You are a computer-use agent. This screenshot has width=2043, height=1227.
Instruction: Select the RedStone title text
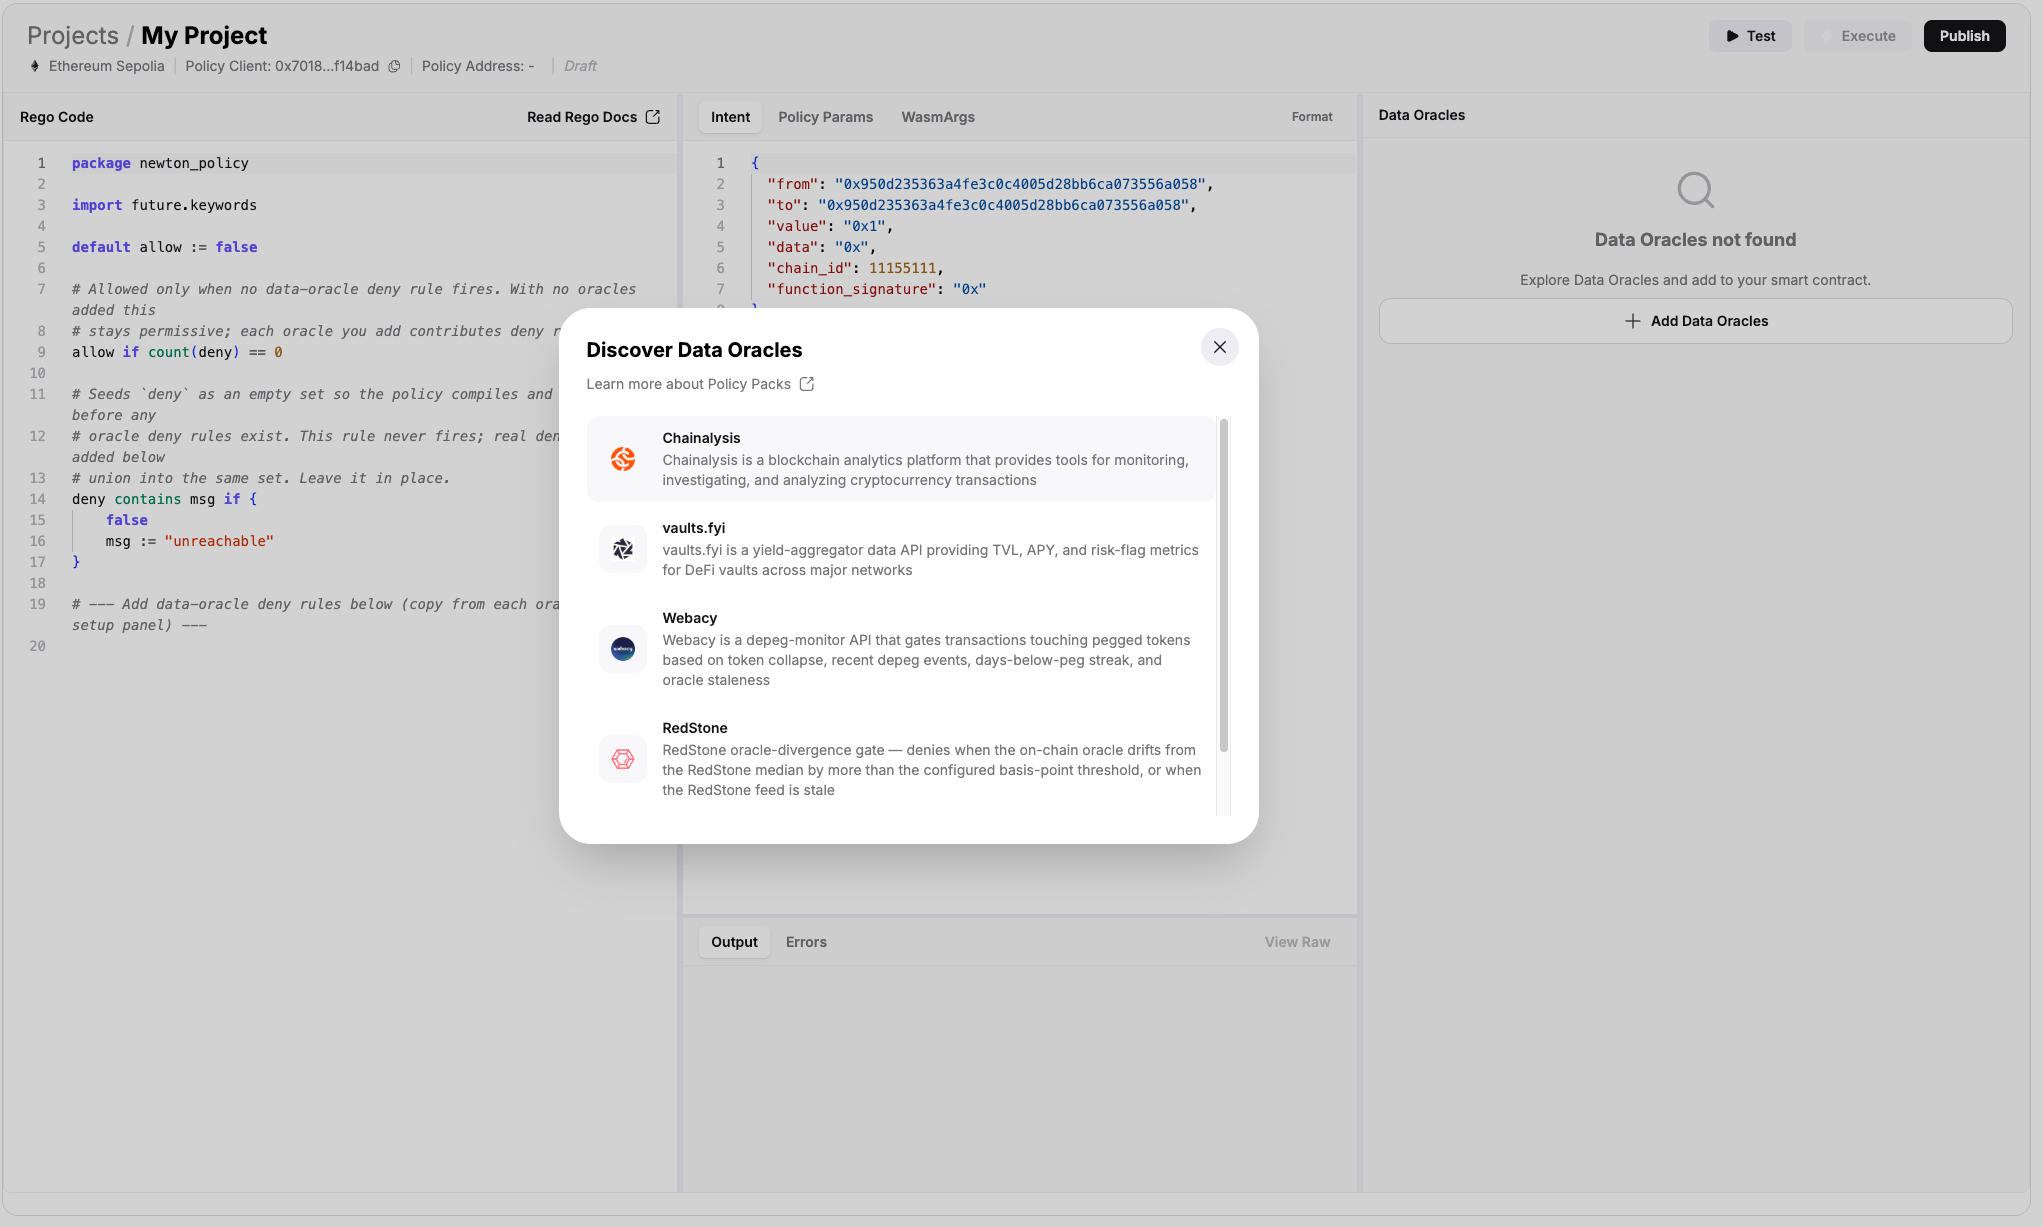coord(694,728)
